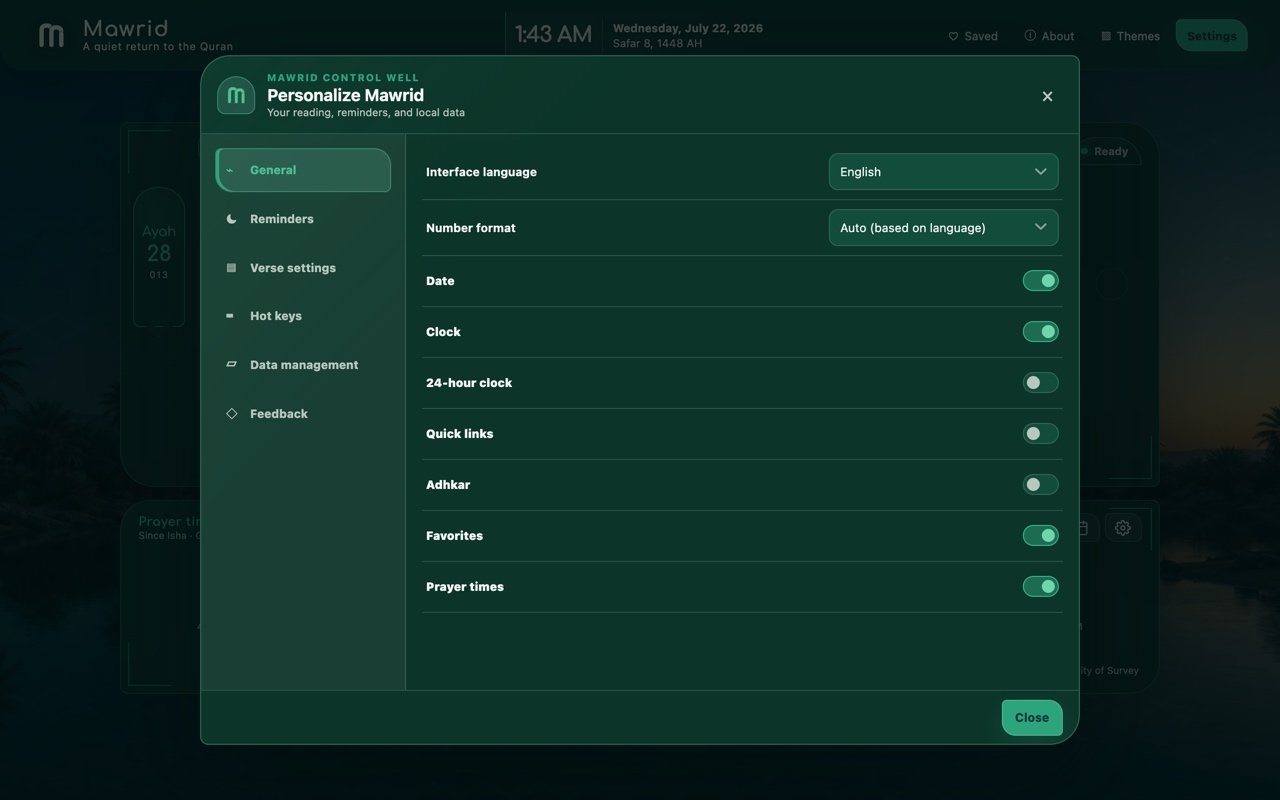Screen dimensions: 1280x800
Task: Open the Number format dropdown
Action: (943, 228)
